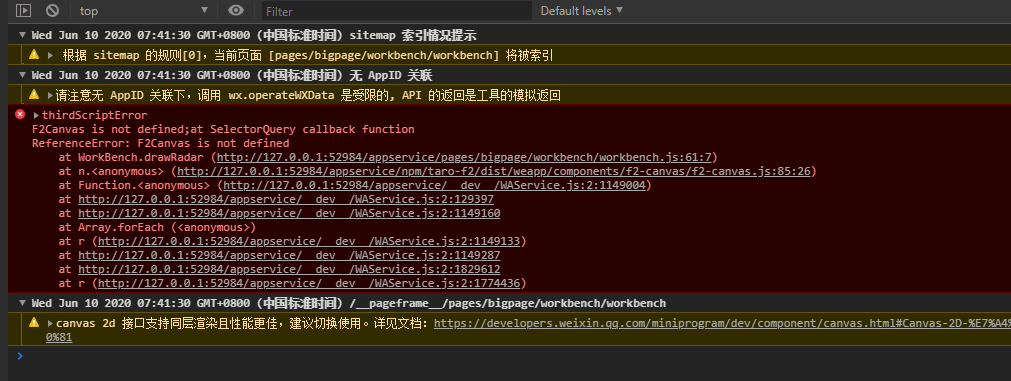The image size is (1011, 381).
Task: Open the Default levels dropdown
Action: click(x=582, y=10)
